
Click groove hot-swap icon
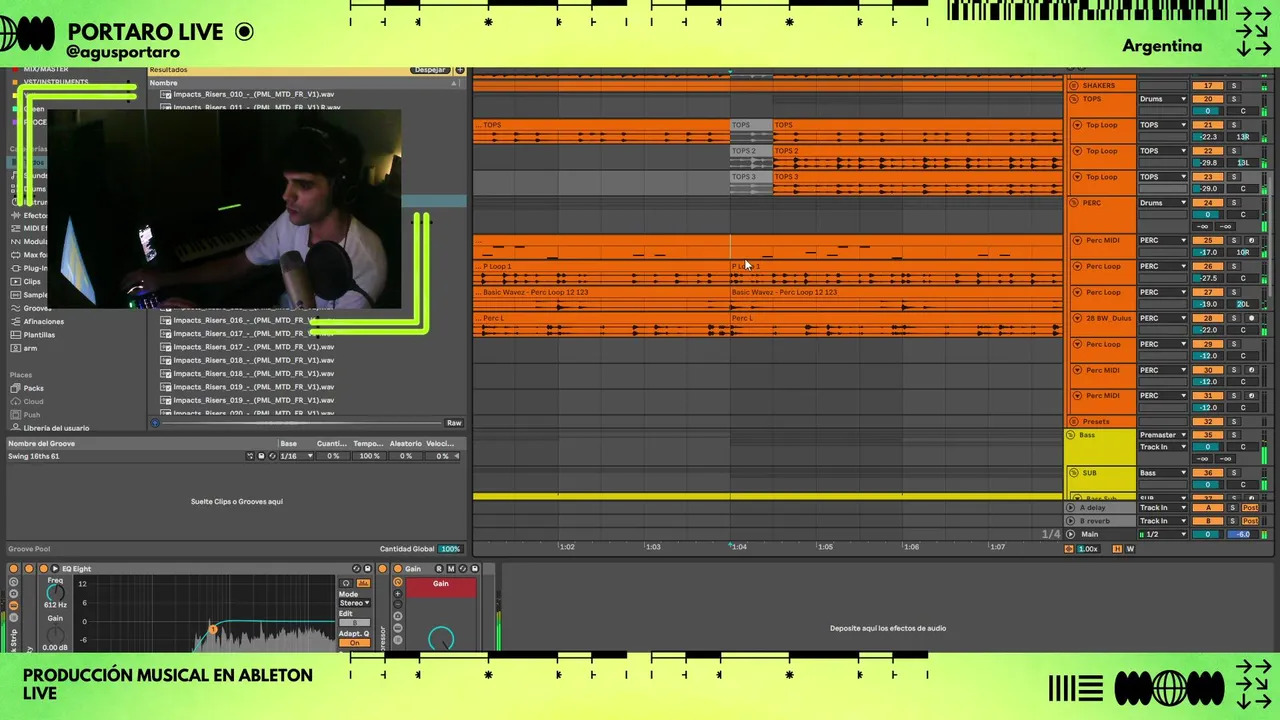[272, 456]
